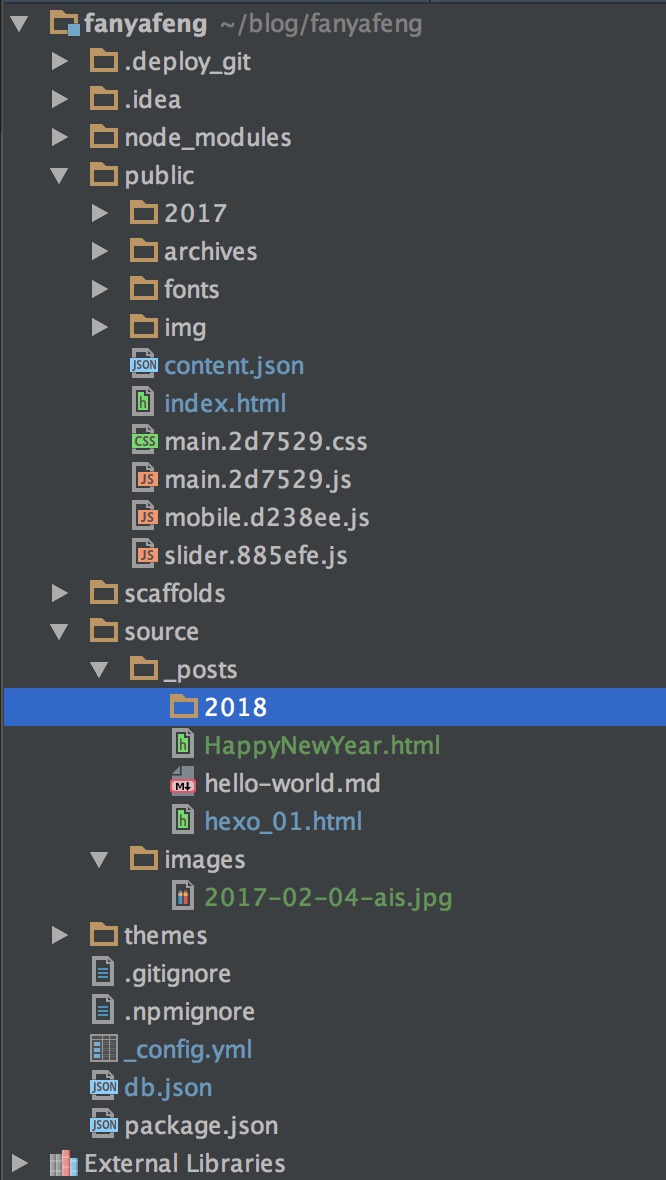Click the image icon for 2017-02-04-ais.jpg
The width and height of the screenshot is (666, 1180).
(184, 897)
